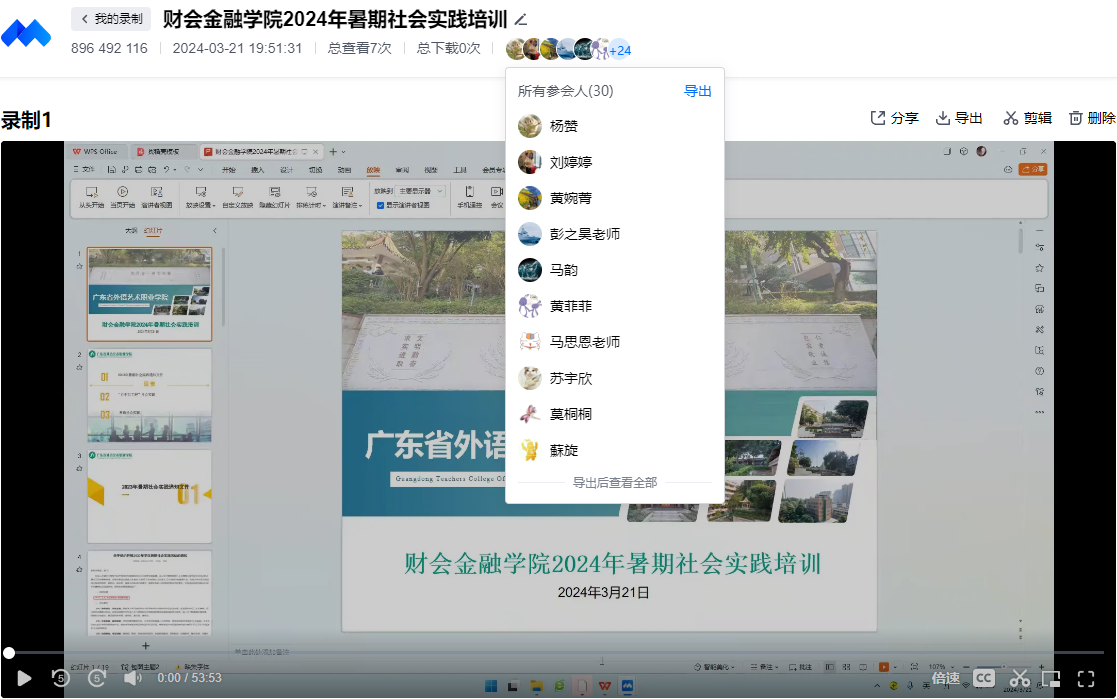This screenshot has width=1117, height=699.
Task: Edit the recording title with pencil icon
Action: click(x=520, y=19)
